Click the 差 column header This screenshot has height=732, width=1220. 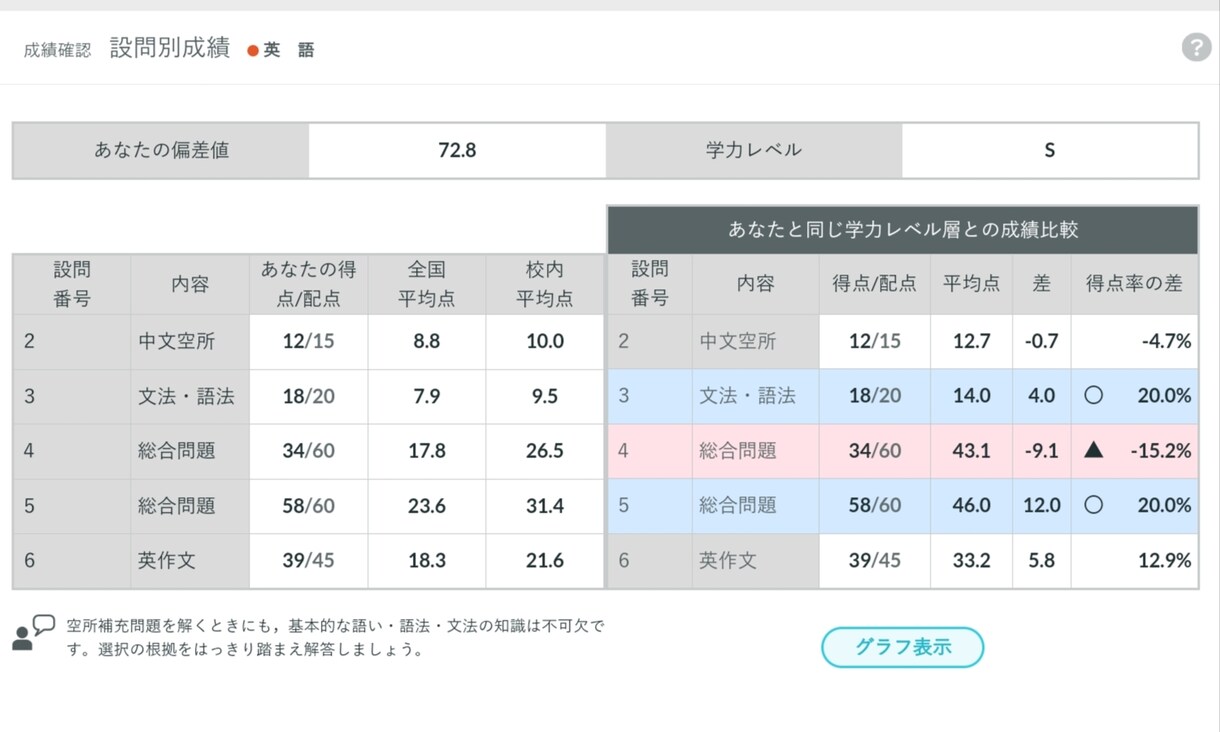[x=1041, y=284]
